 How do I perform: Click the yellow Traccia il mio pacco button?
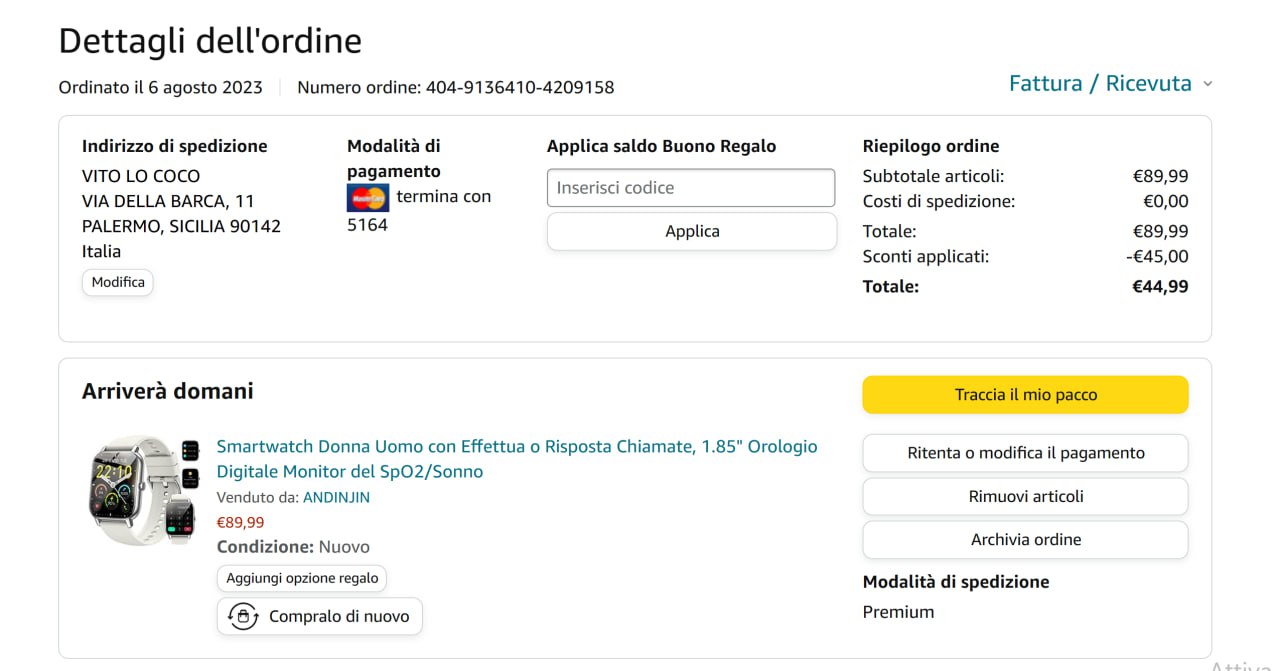[x=1025, y=395]
